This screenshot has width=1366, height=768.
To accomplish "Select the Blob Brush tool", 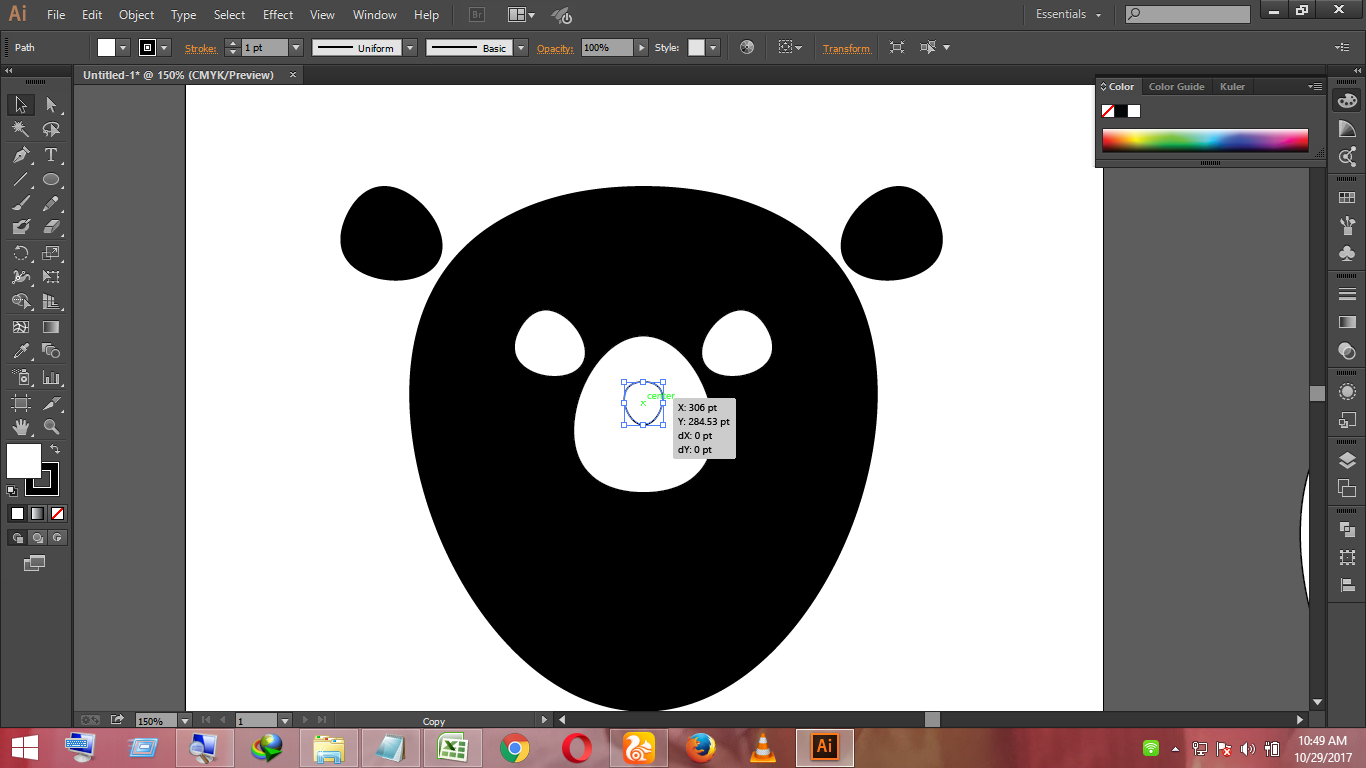I will [21, 228].
